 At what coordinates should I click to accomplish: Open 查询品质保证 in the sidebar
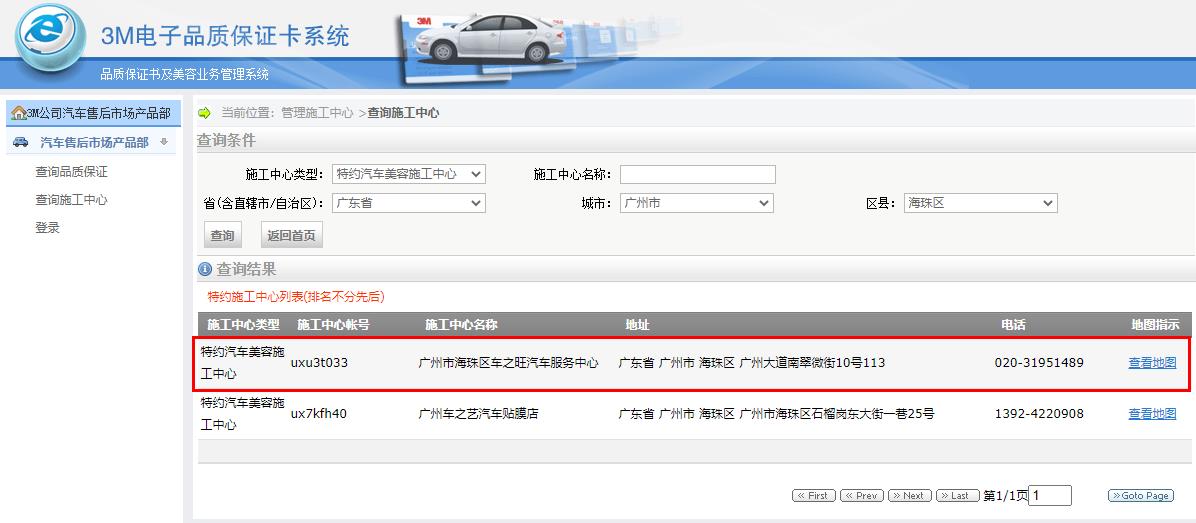[72, 172]
